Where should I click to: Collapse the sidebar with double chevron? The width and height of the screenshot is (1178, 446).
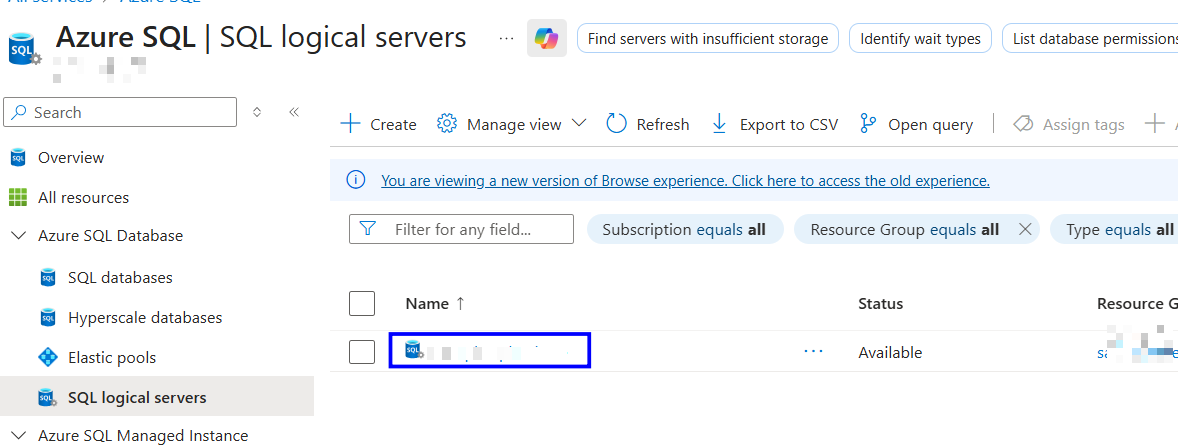pyautogui.click(x=294, y=112)
